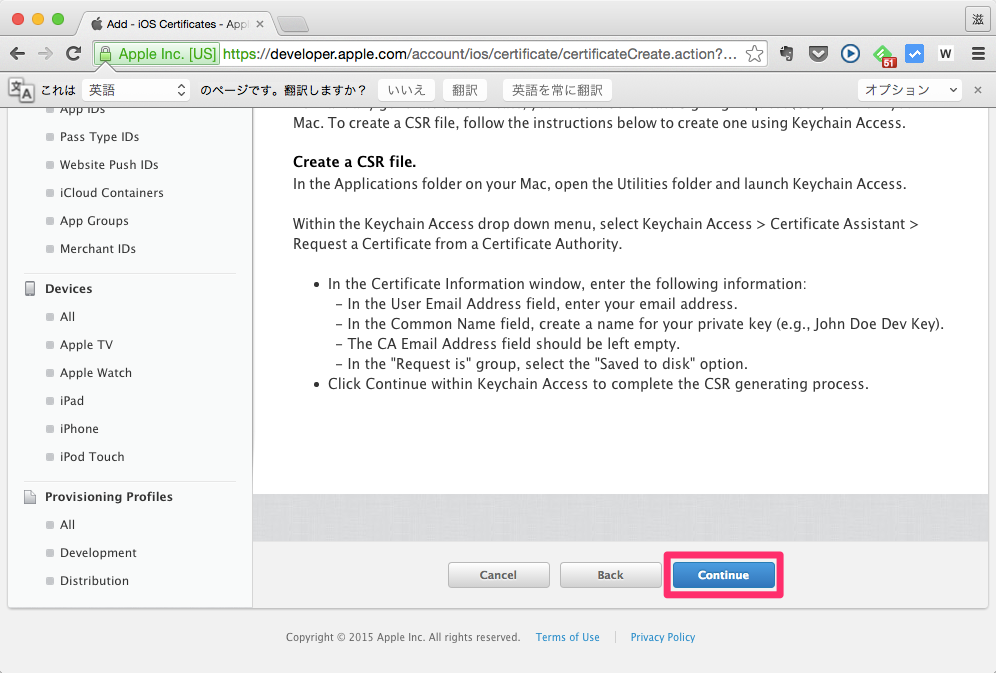Image resolution: width=996 pixels, height=673 pixels.
Task: Open the W extension icon
Action: click(x=945, y=54)
